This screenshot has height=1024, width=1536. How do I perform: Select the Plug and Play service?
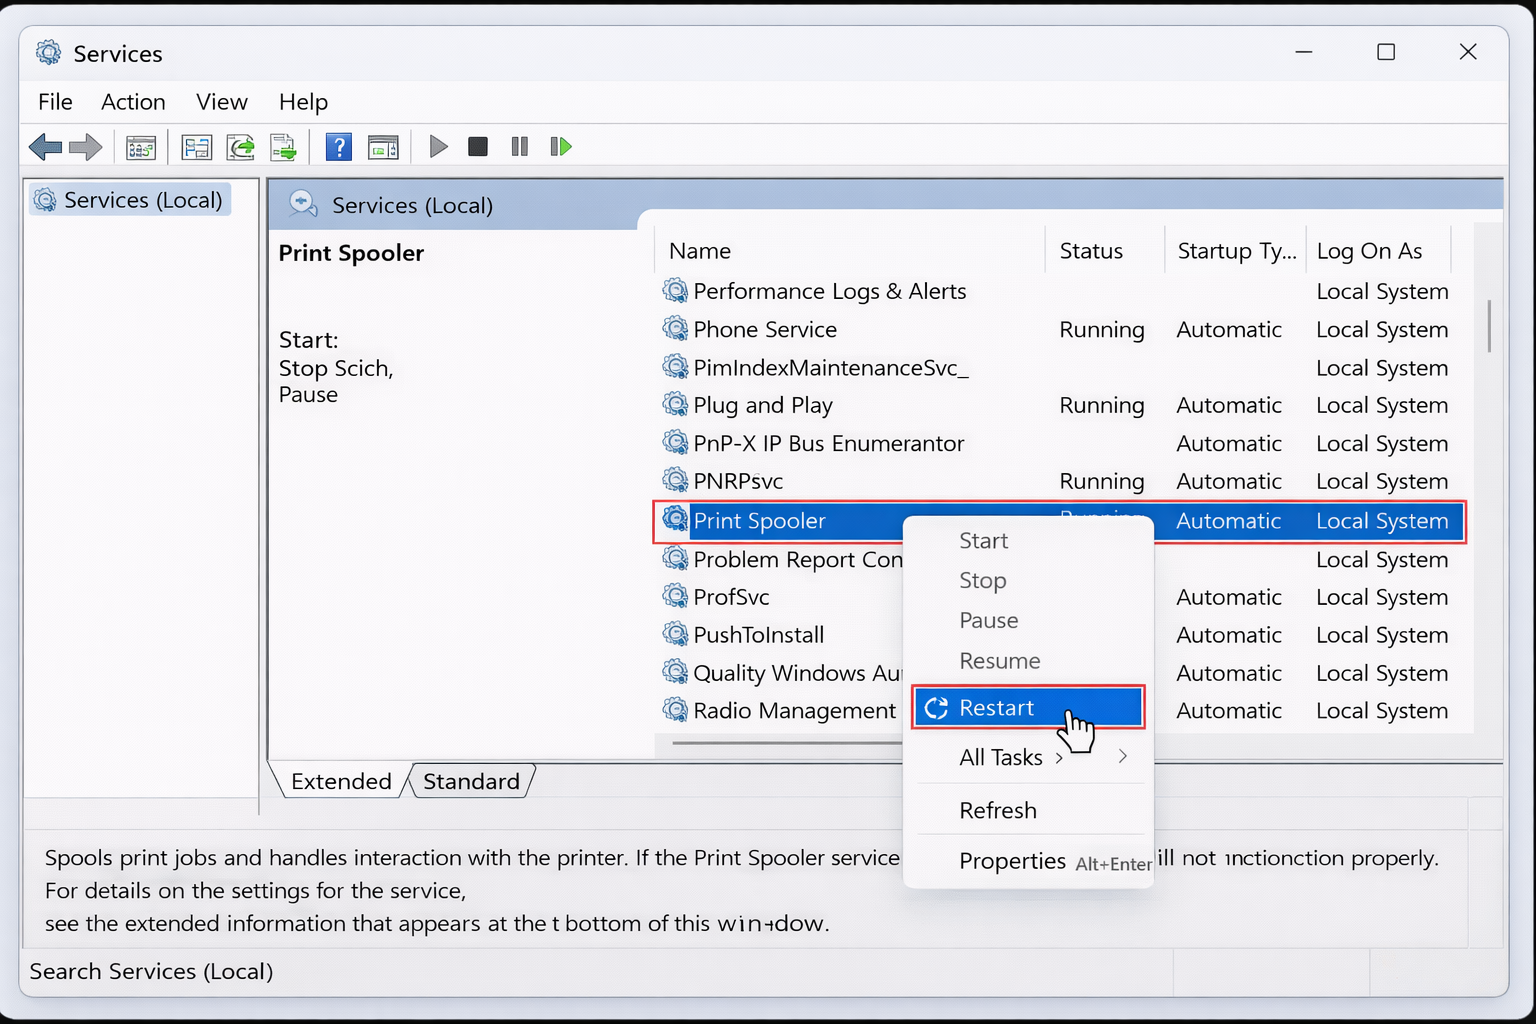pyautogui.click(x=762, y=405)
